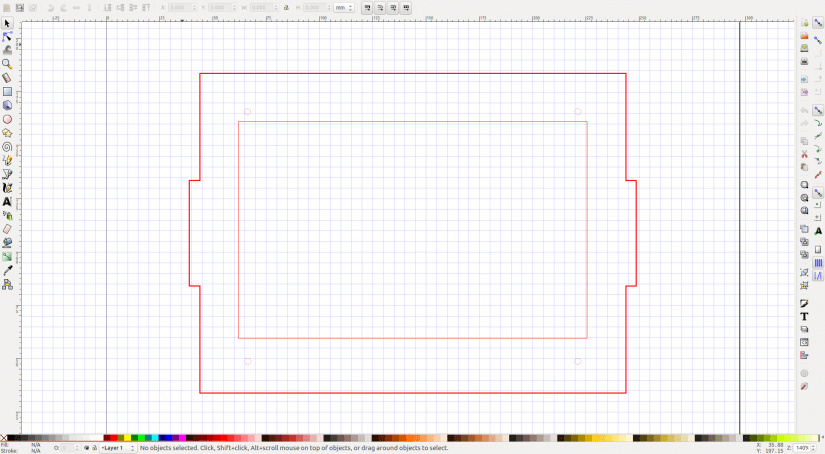
Task: Open Align and Distribute dialog icon
Action: (804, 355)
